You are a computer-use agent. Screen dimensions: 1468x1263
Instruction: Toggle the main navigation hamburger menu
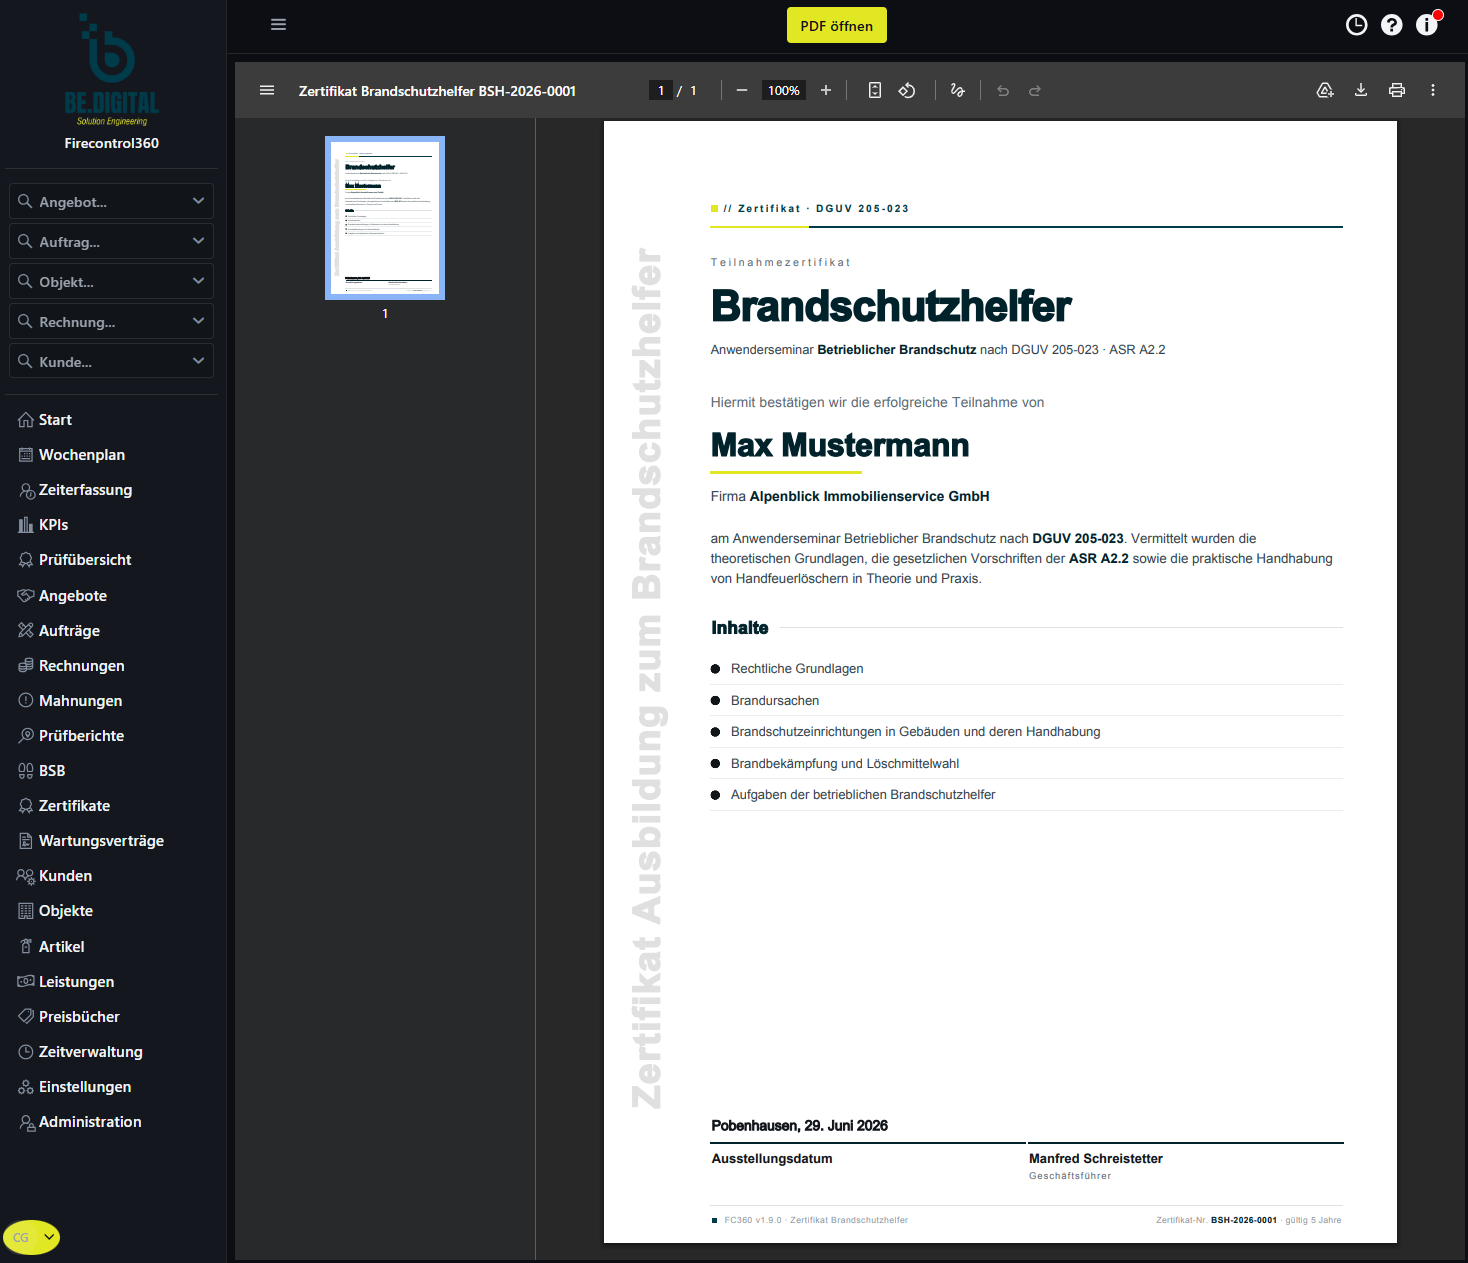coord(278,25)
